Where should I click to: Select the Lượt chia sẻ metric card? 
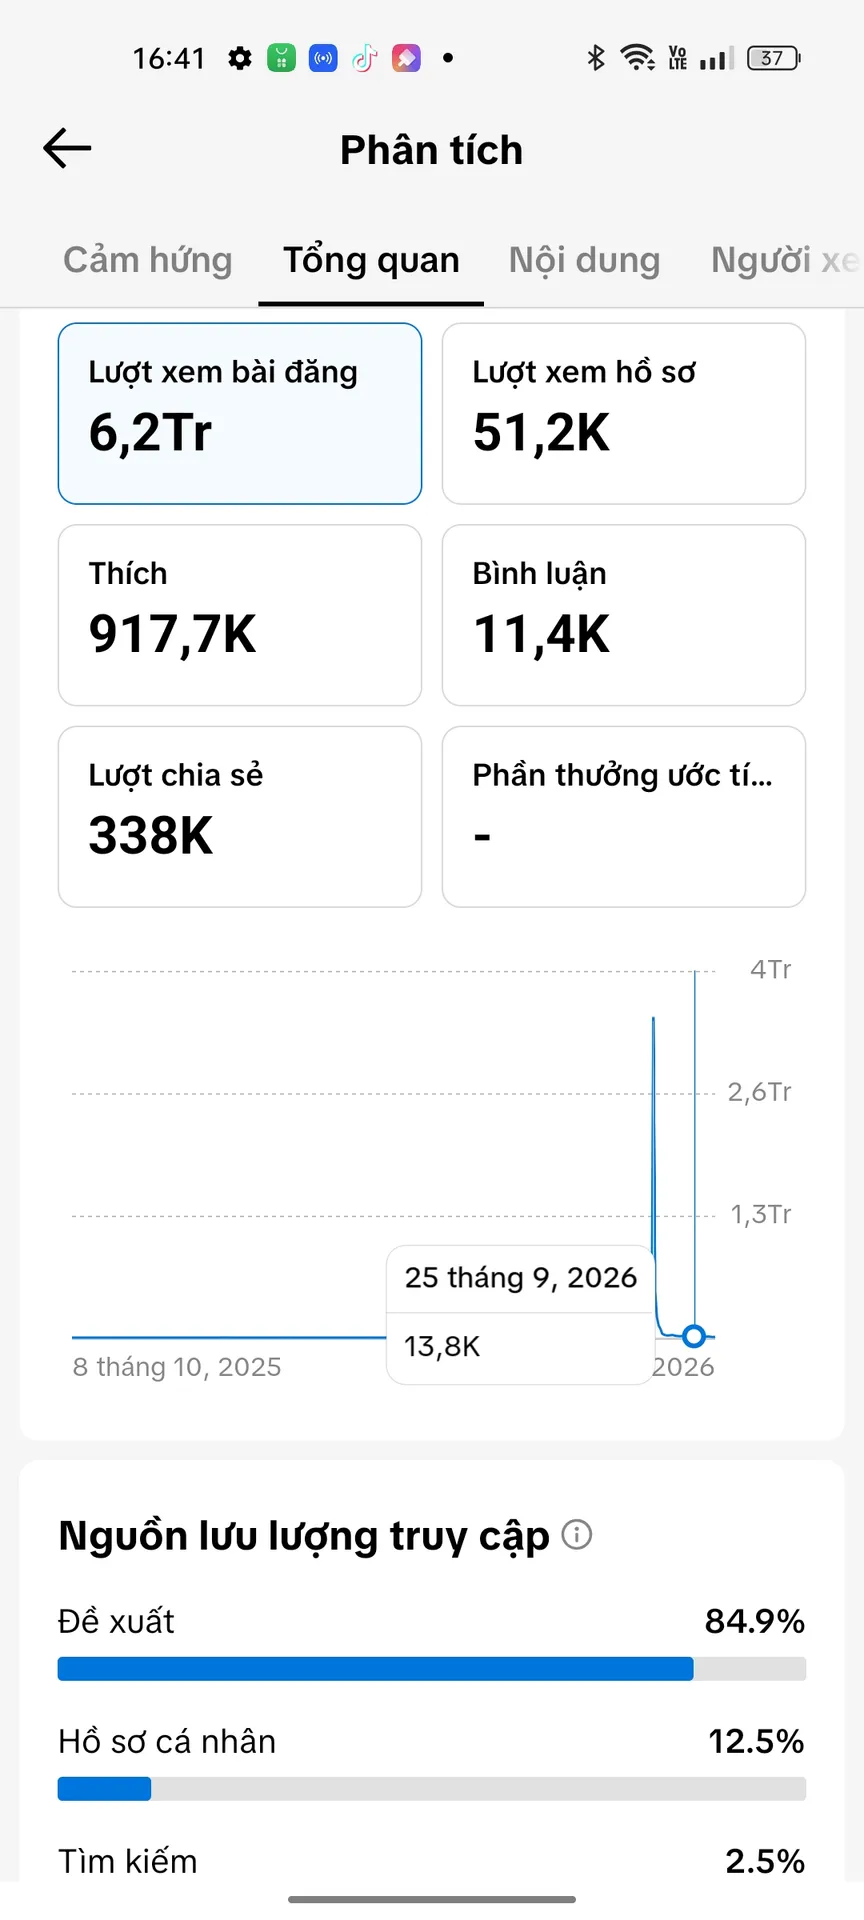(x=240, y=817)
